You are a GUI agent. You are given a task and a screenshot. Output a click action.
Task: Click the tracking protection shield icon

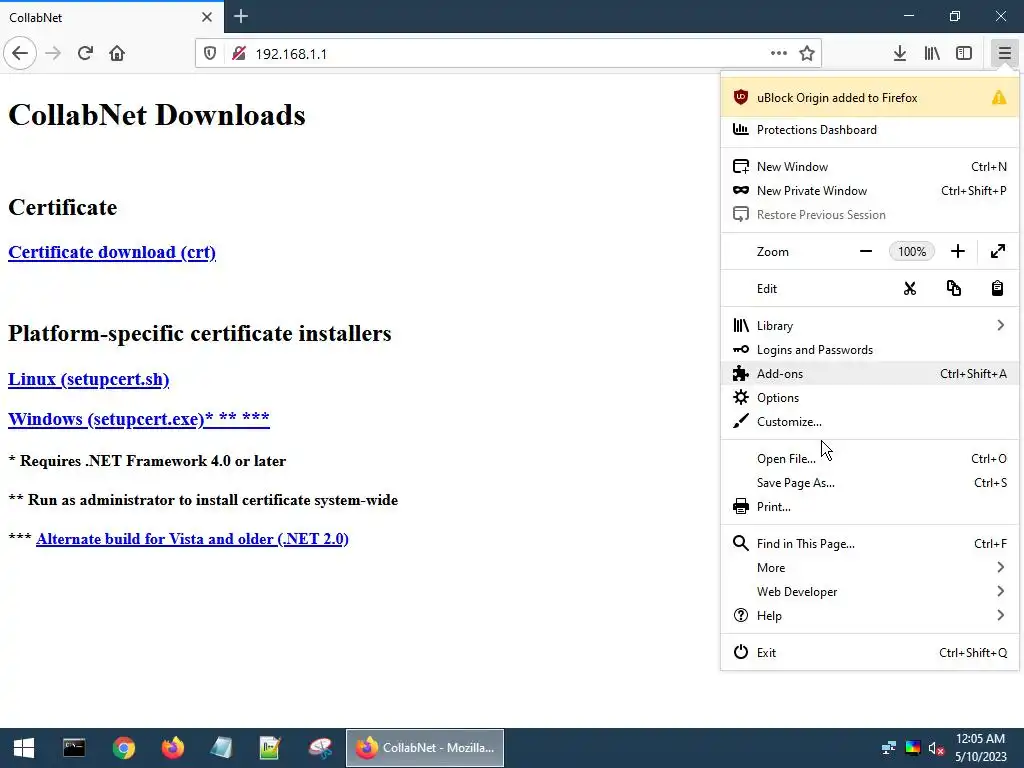coord(210,54)
